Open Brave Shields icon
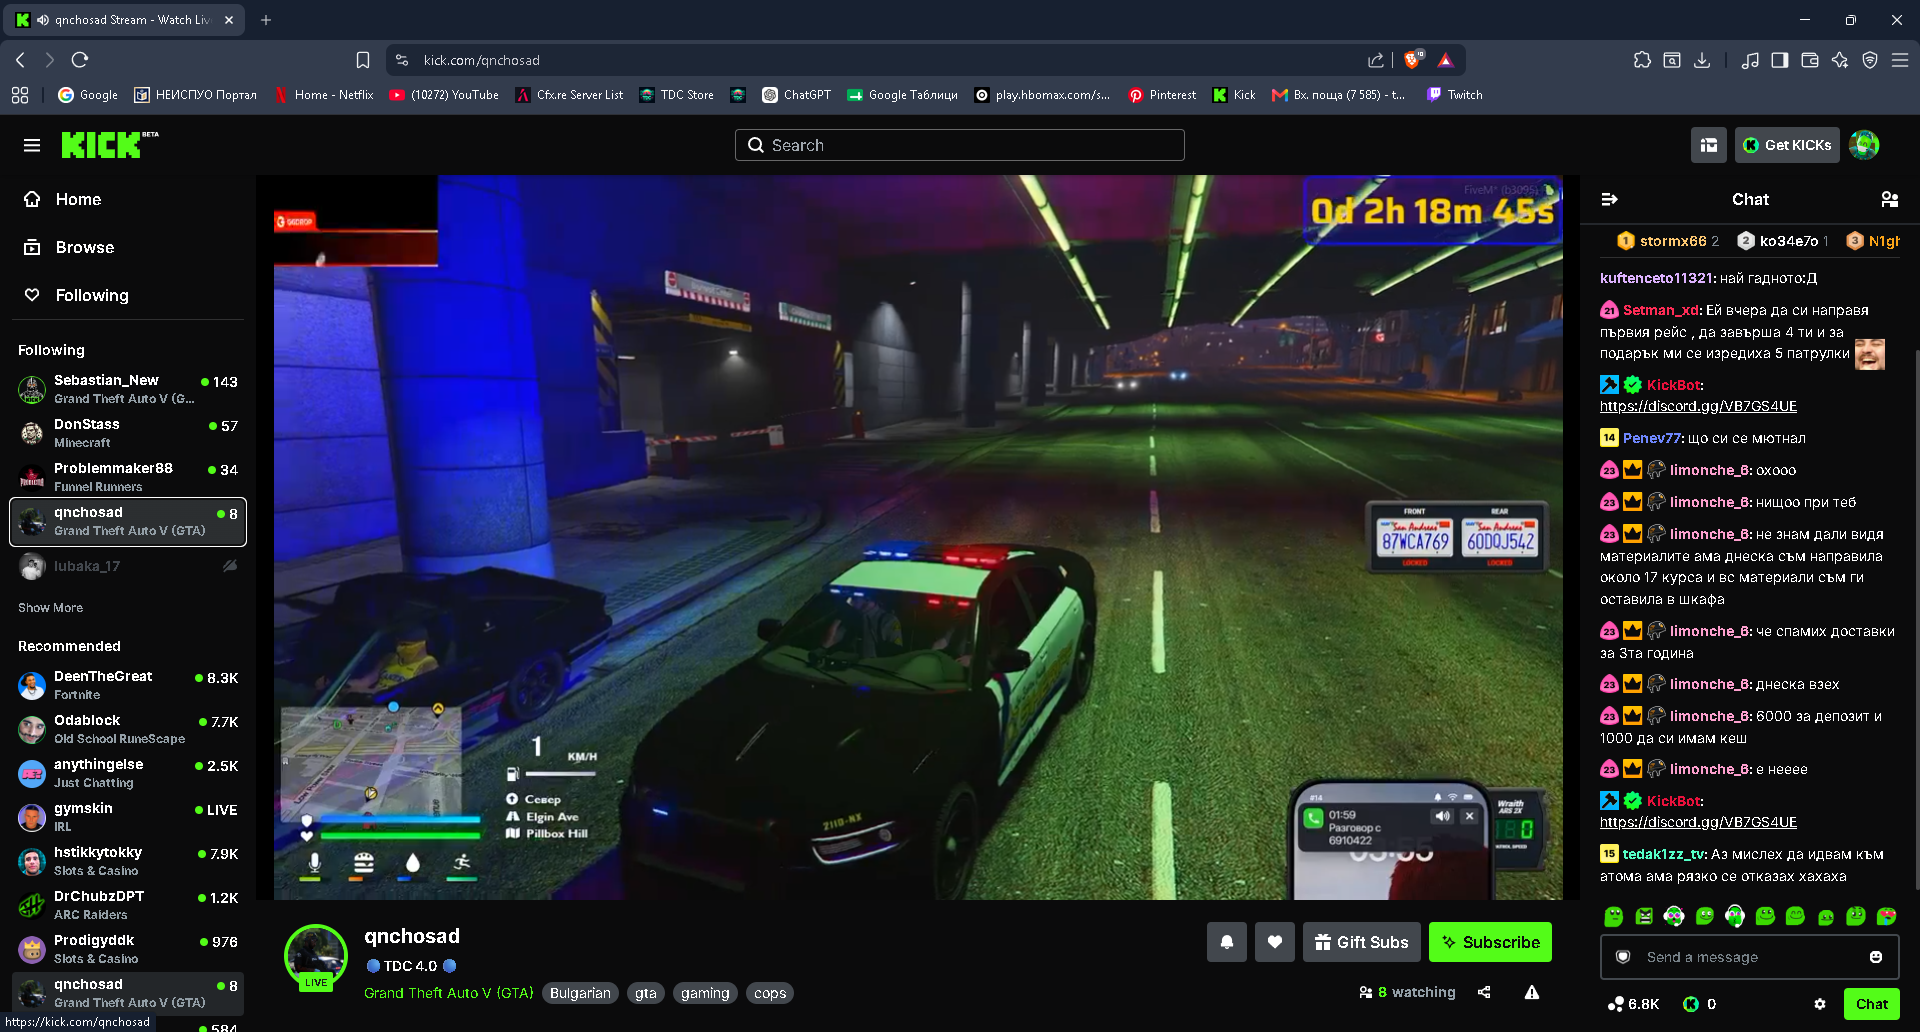 (x=1413, y=60)
